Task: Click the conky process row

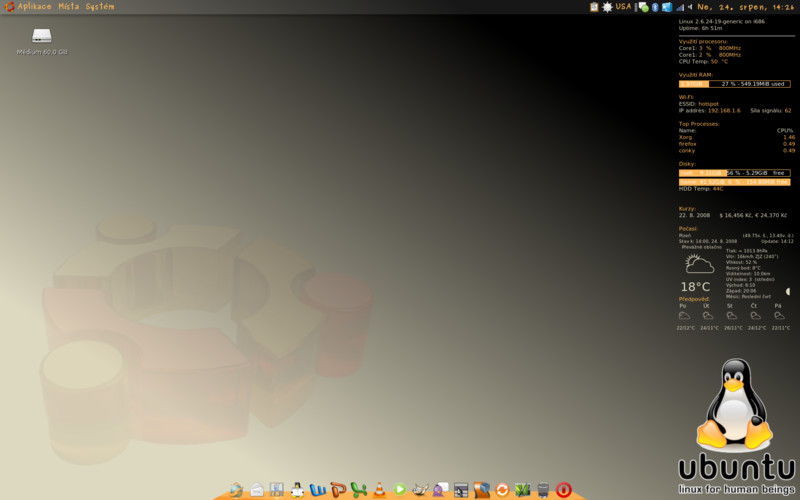Action: (x=737, y=150)
